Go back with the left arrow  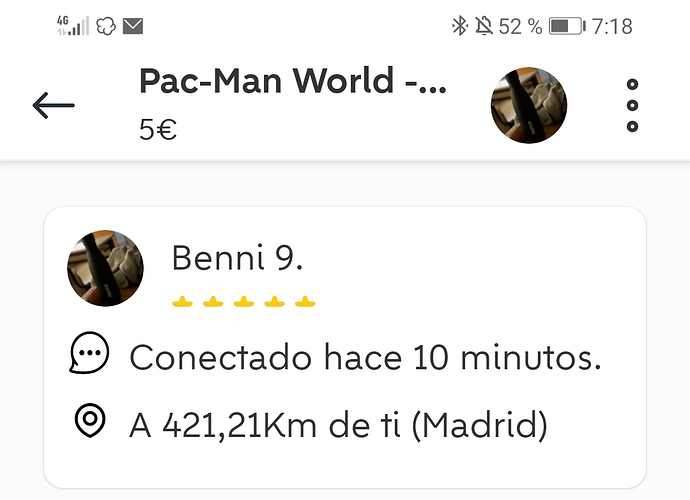point(53,105)
